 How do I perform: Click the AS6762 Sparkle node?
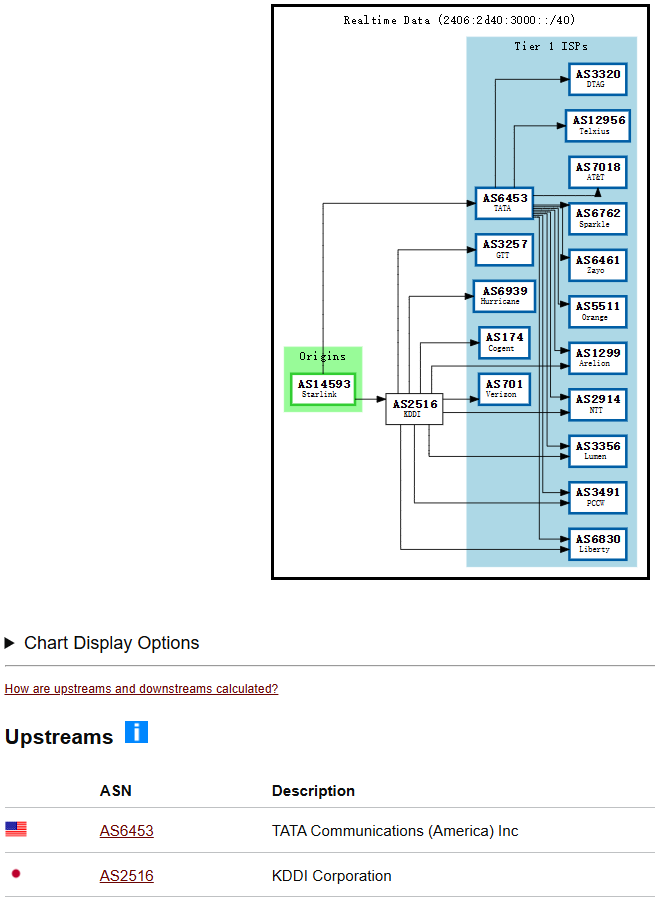tap(598, 218)
